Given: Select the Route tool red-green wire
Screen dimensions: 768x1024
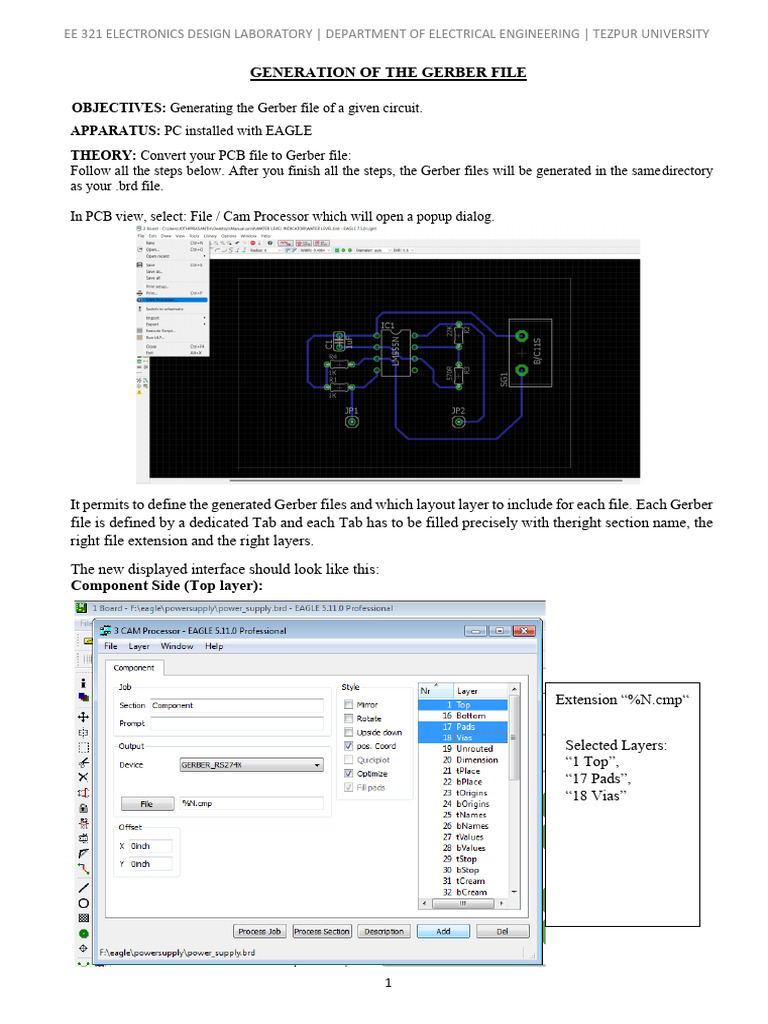Looking at the screenshot, I should pos(83,869).
